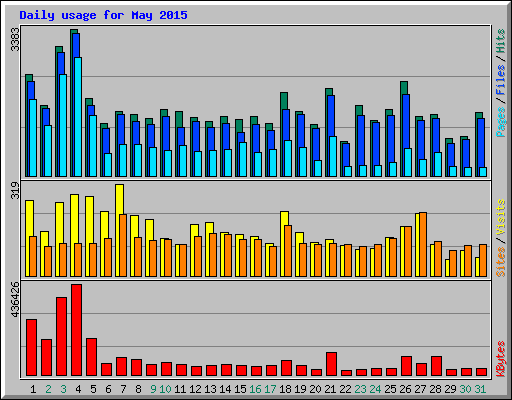Click green day 17 on the x-axis
The width and height of the screenshot is (512, 400).
(x=270, y=389)
